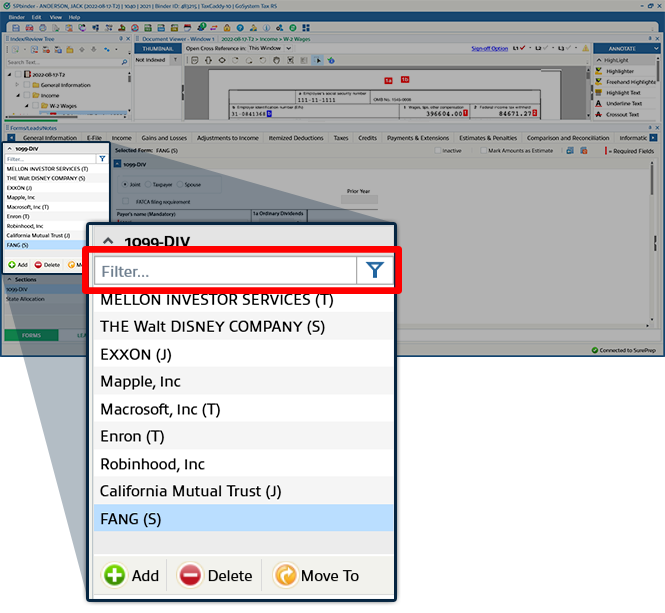665x613 pixels.
Task: Click the filter funnel icon in 1099-DIV list
Action: point(374,271)
